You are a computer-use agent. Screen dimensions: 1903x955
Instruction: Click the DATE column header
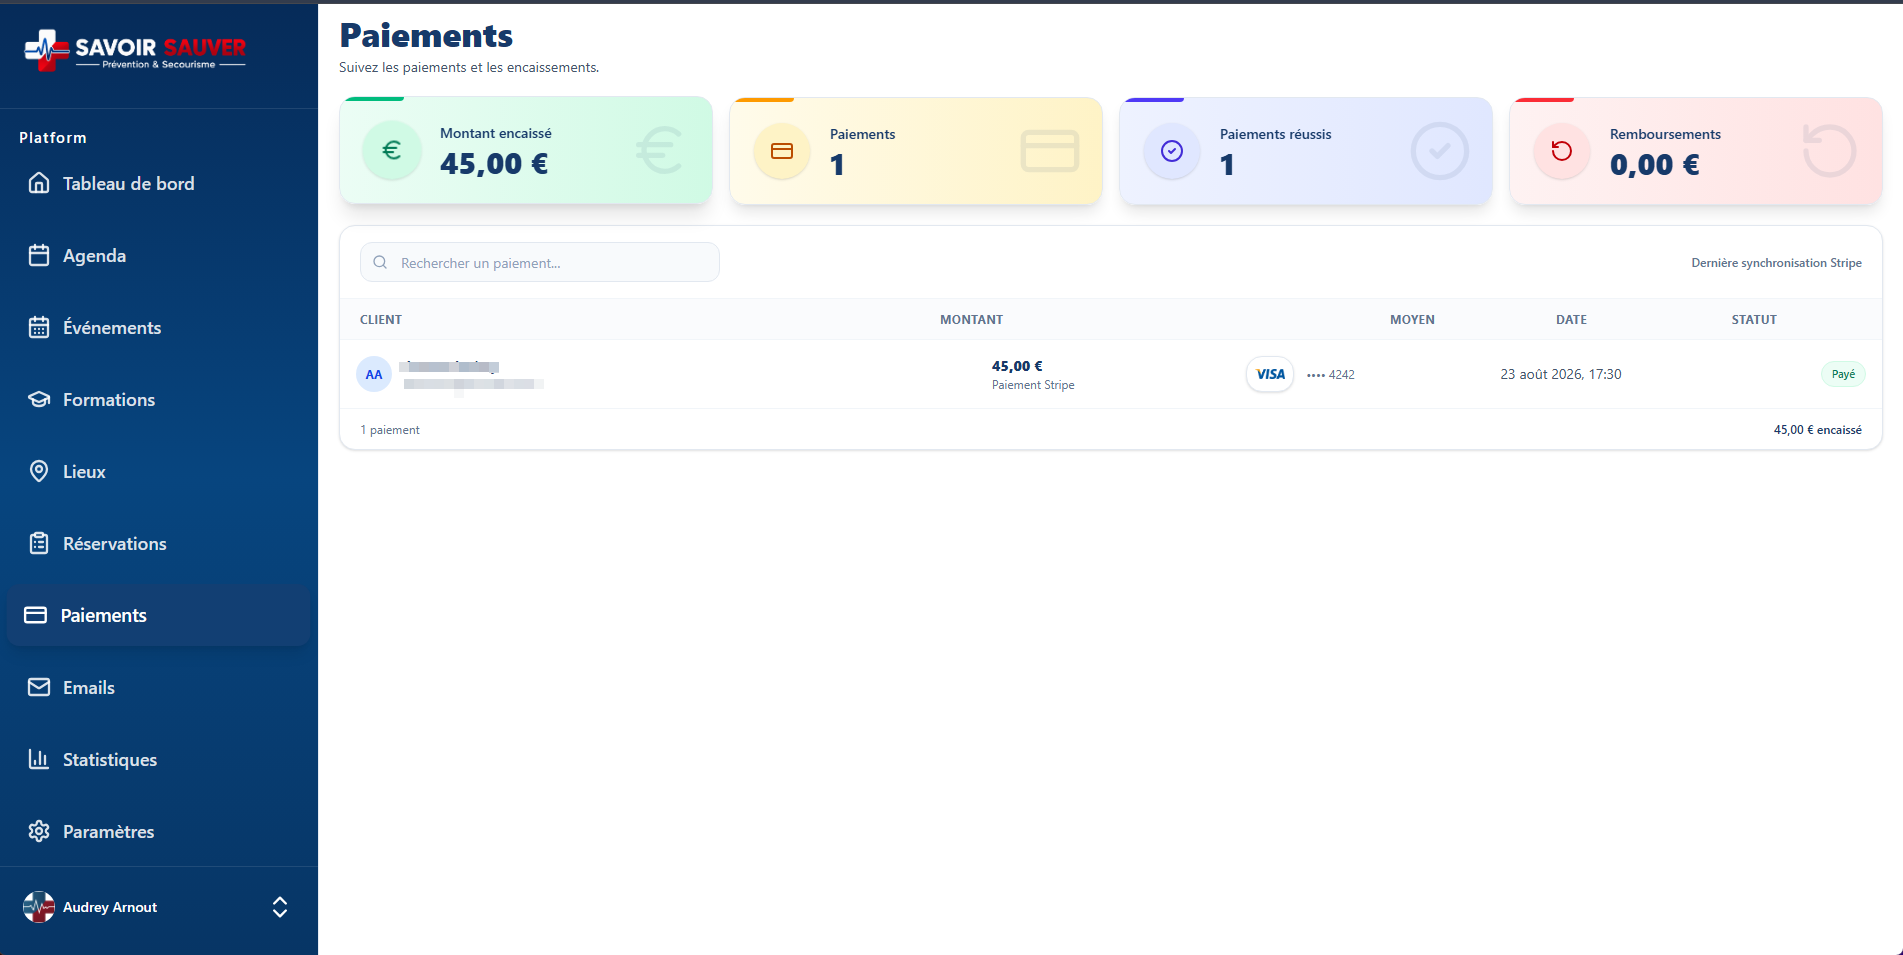point(1571,320)
